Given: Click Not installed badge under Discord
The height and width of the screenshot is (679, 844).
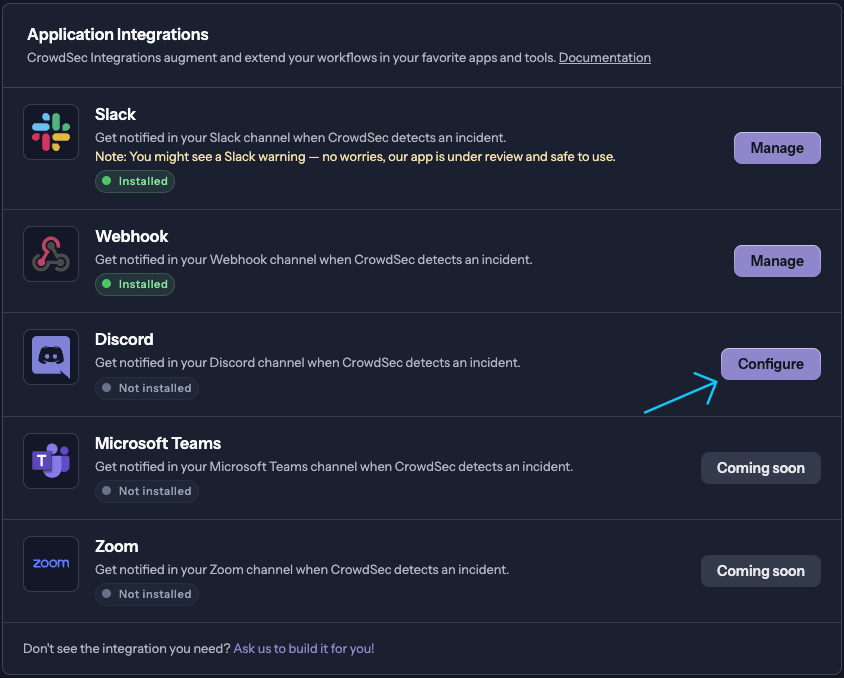Looking at the screenshot, I should click(147, 388).
